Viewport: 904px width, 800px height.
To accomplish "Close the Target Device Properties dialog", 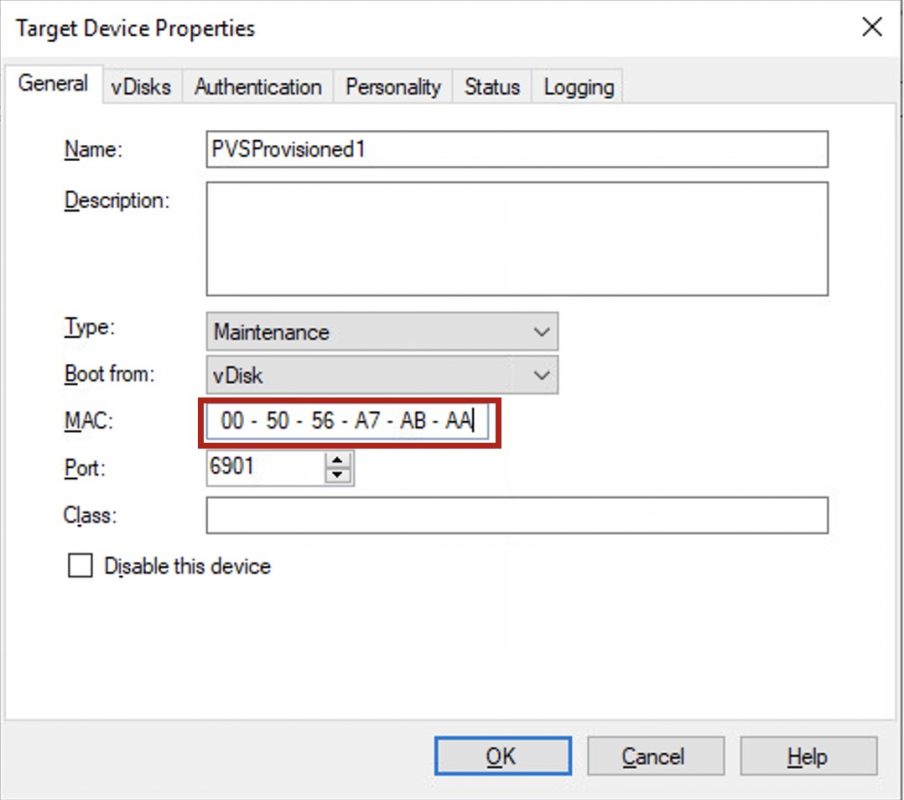I will [x=872, y=27].
